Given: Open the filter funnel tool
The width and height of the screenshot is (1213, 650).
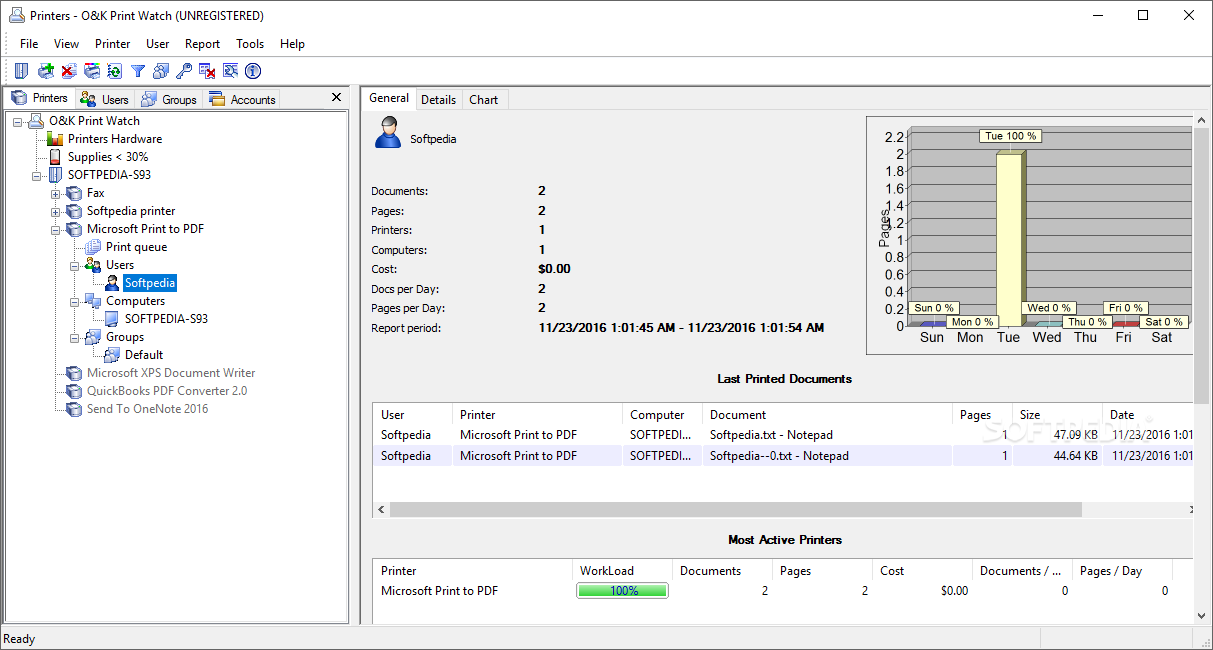Looking at the screenshot, I should (x=138, y=71).
